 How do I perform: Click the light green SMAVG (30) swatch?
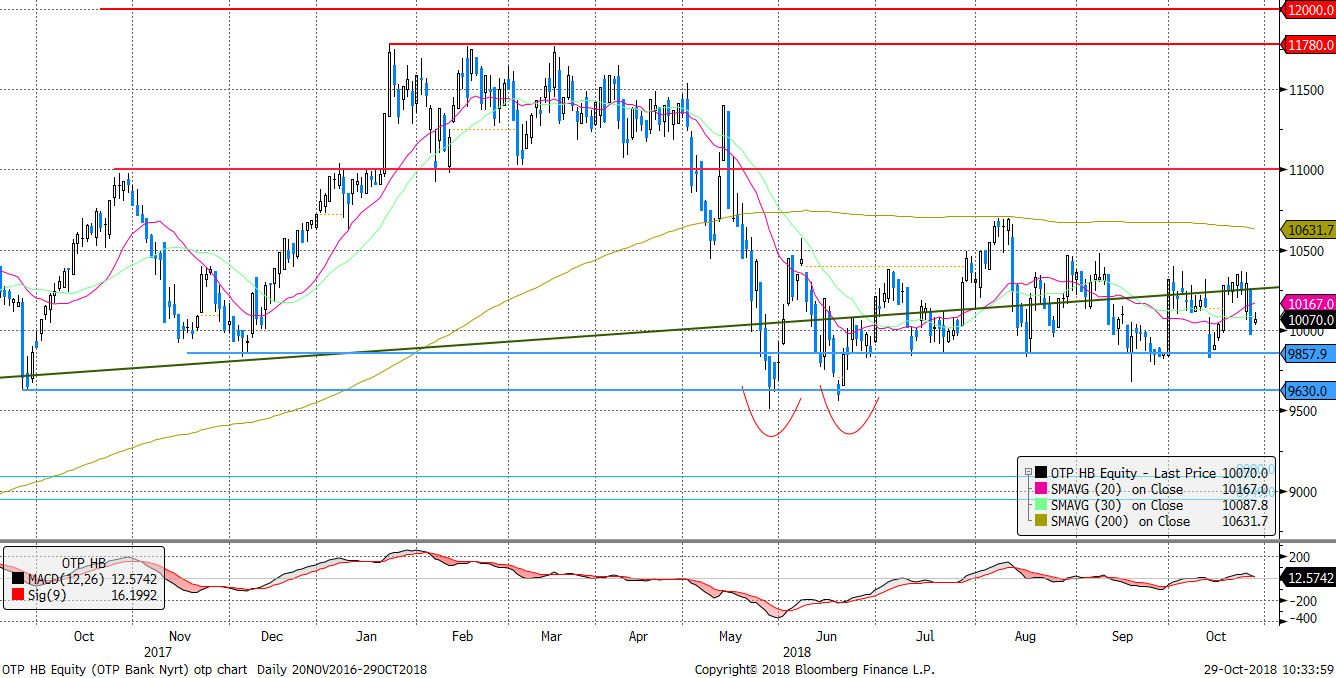click(x=1041, y=505)
